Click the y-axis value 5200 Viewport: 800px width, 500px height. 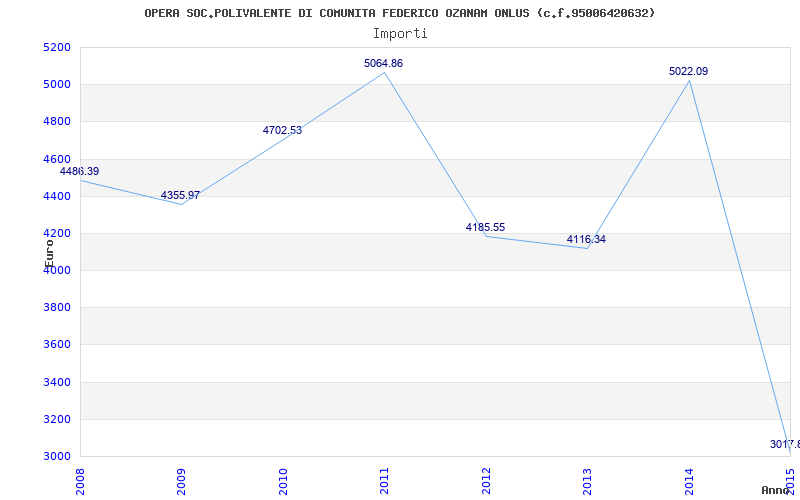(x=56, y=47)
